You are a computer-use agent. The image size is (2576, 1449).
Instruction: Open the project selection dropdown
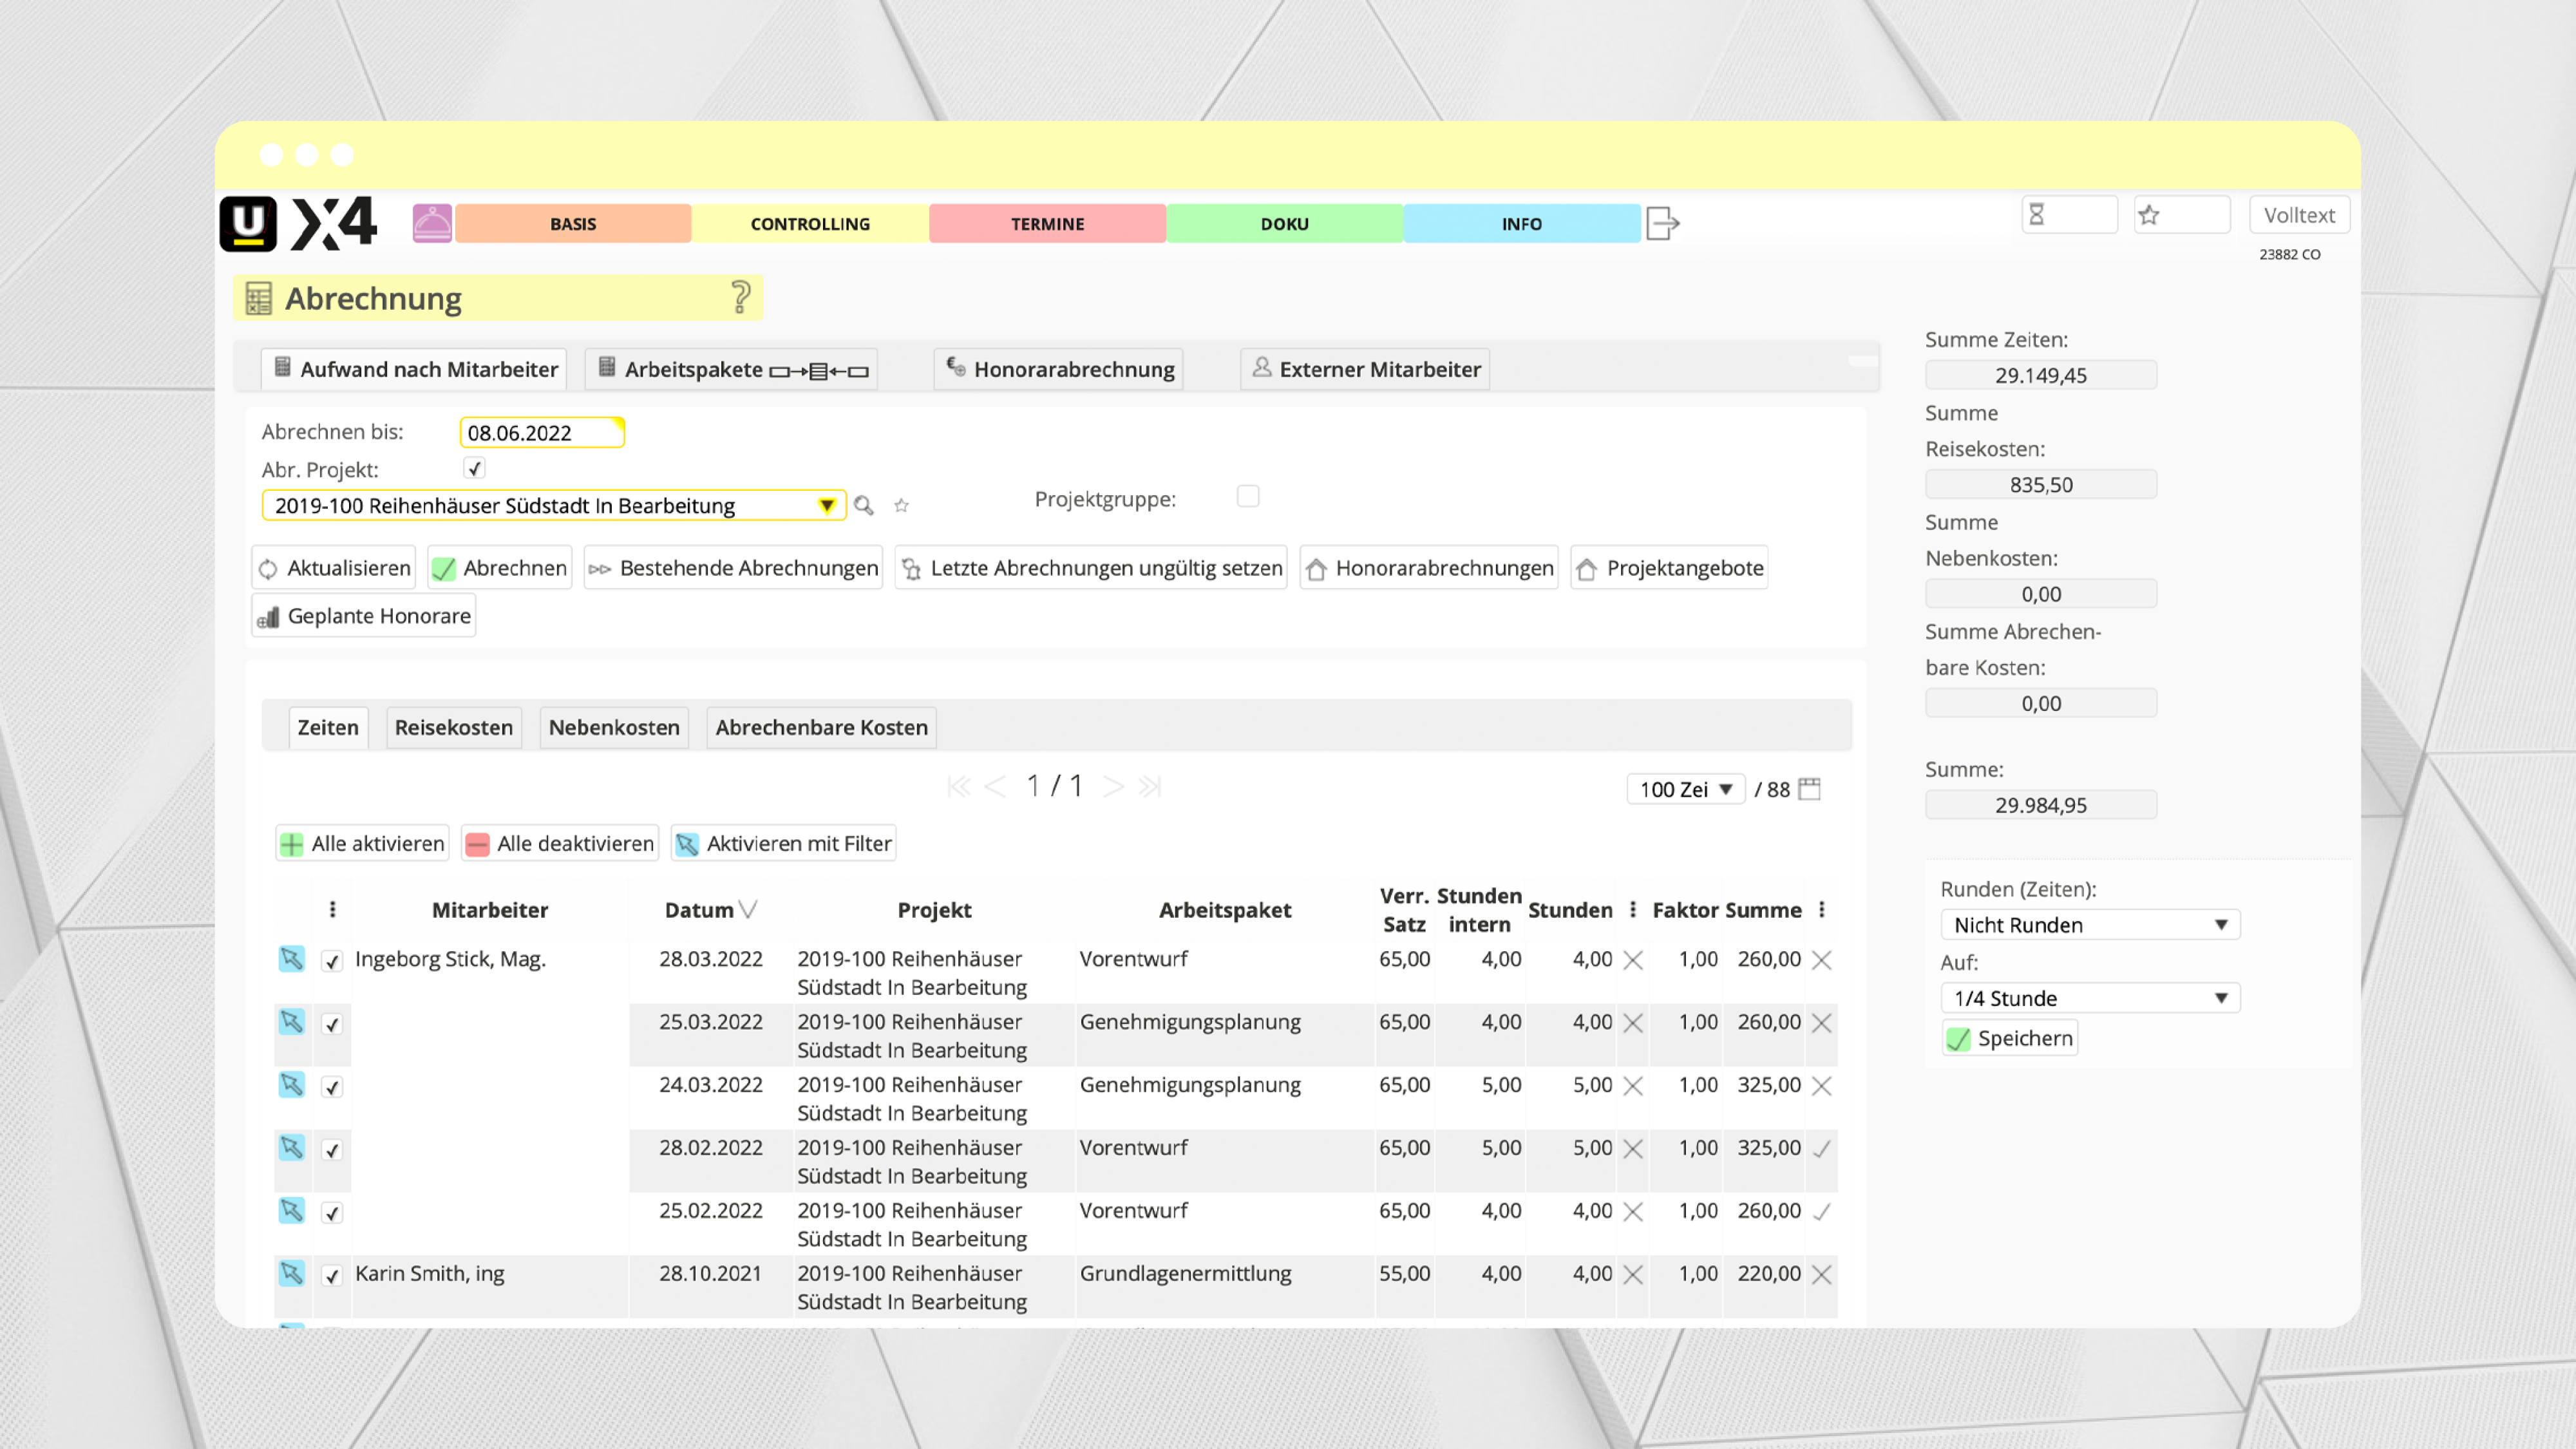(826, 506)
